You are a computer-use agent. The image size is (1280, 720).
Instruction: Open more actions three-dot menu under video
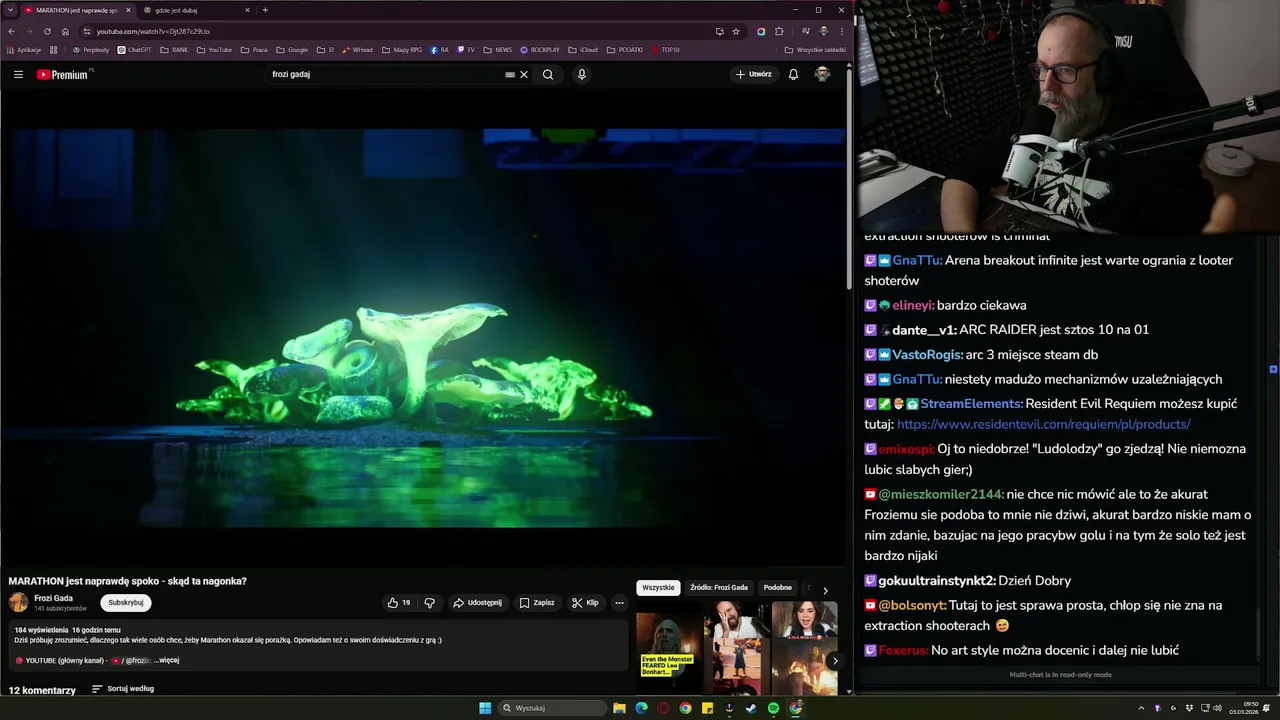pyautogui.click(x=619, y=603)
